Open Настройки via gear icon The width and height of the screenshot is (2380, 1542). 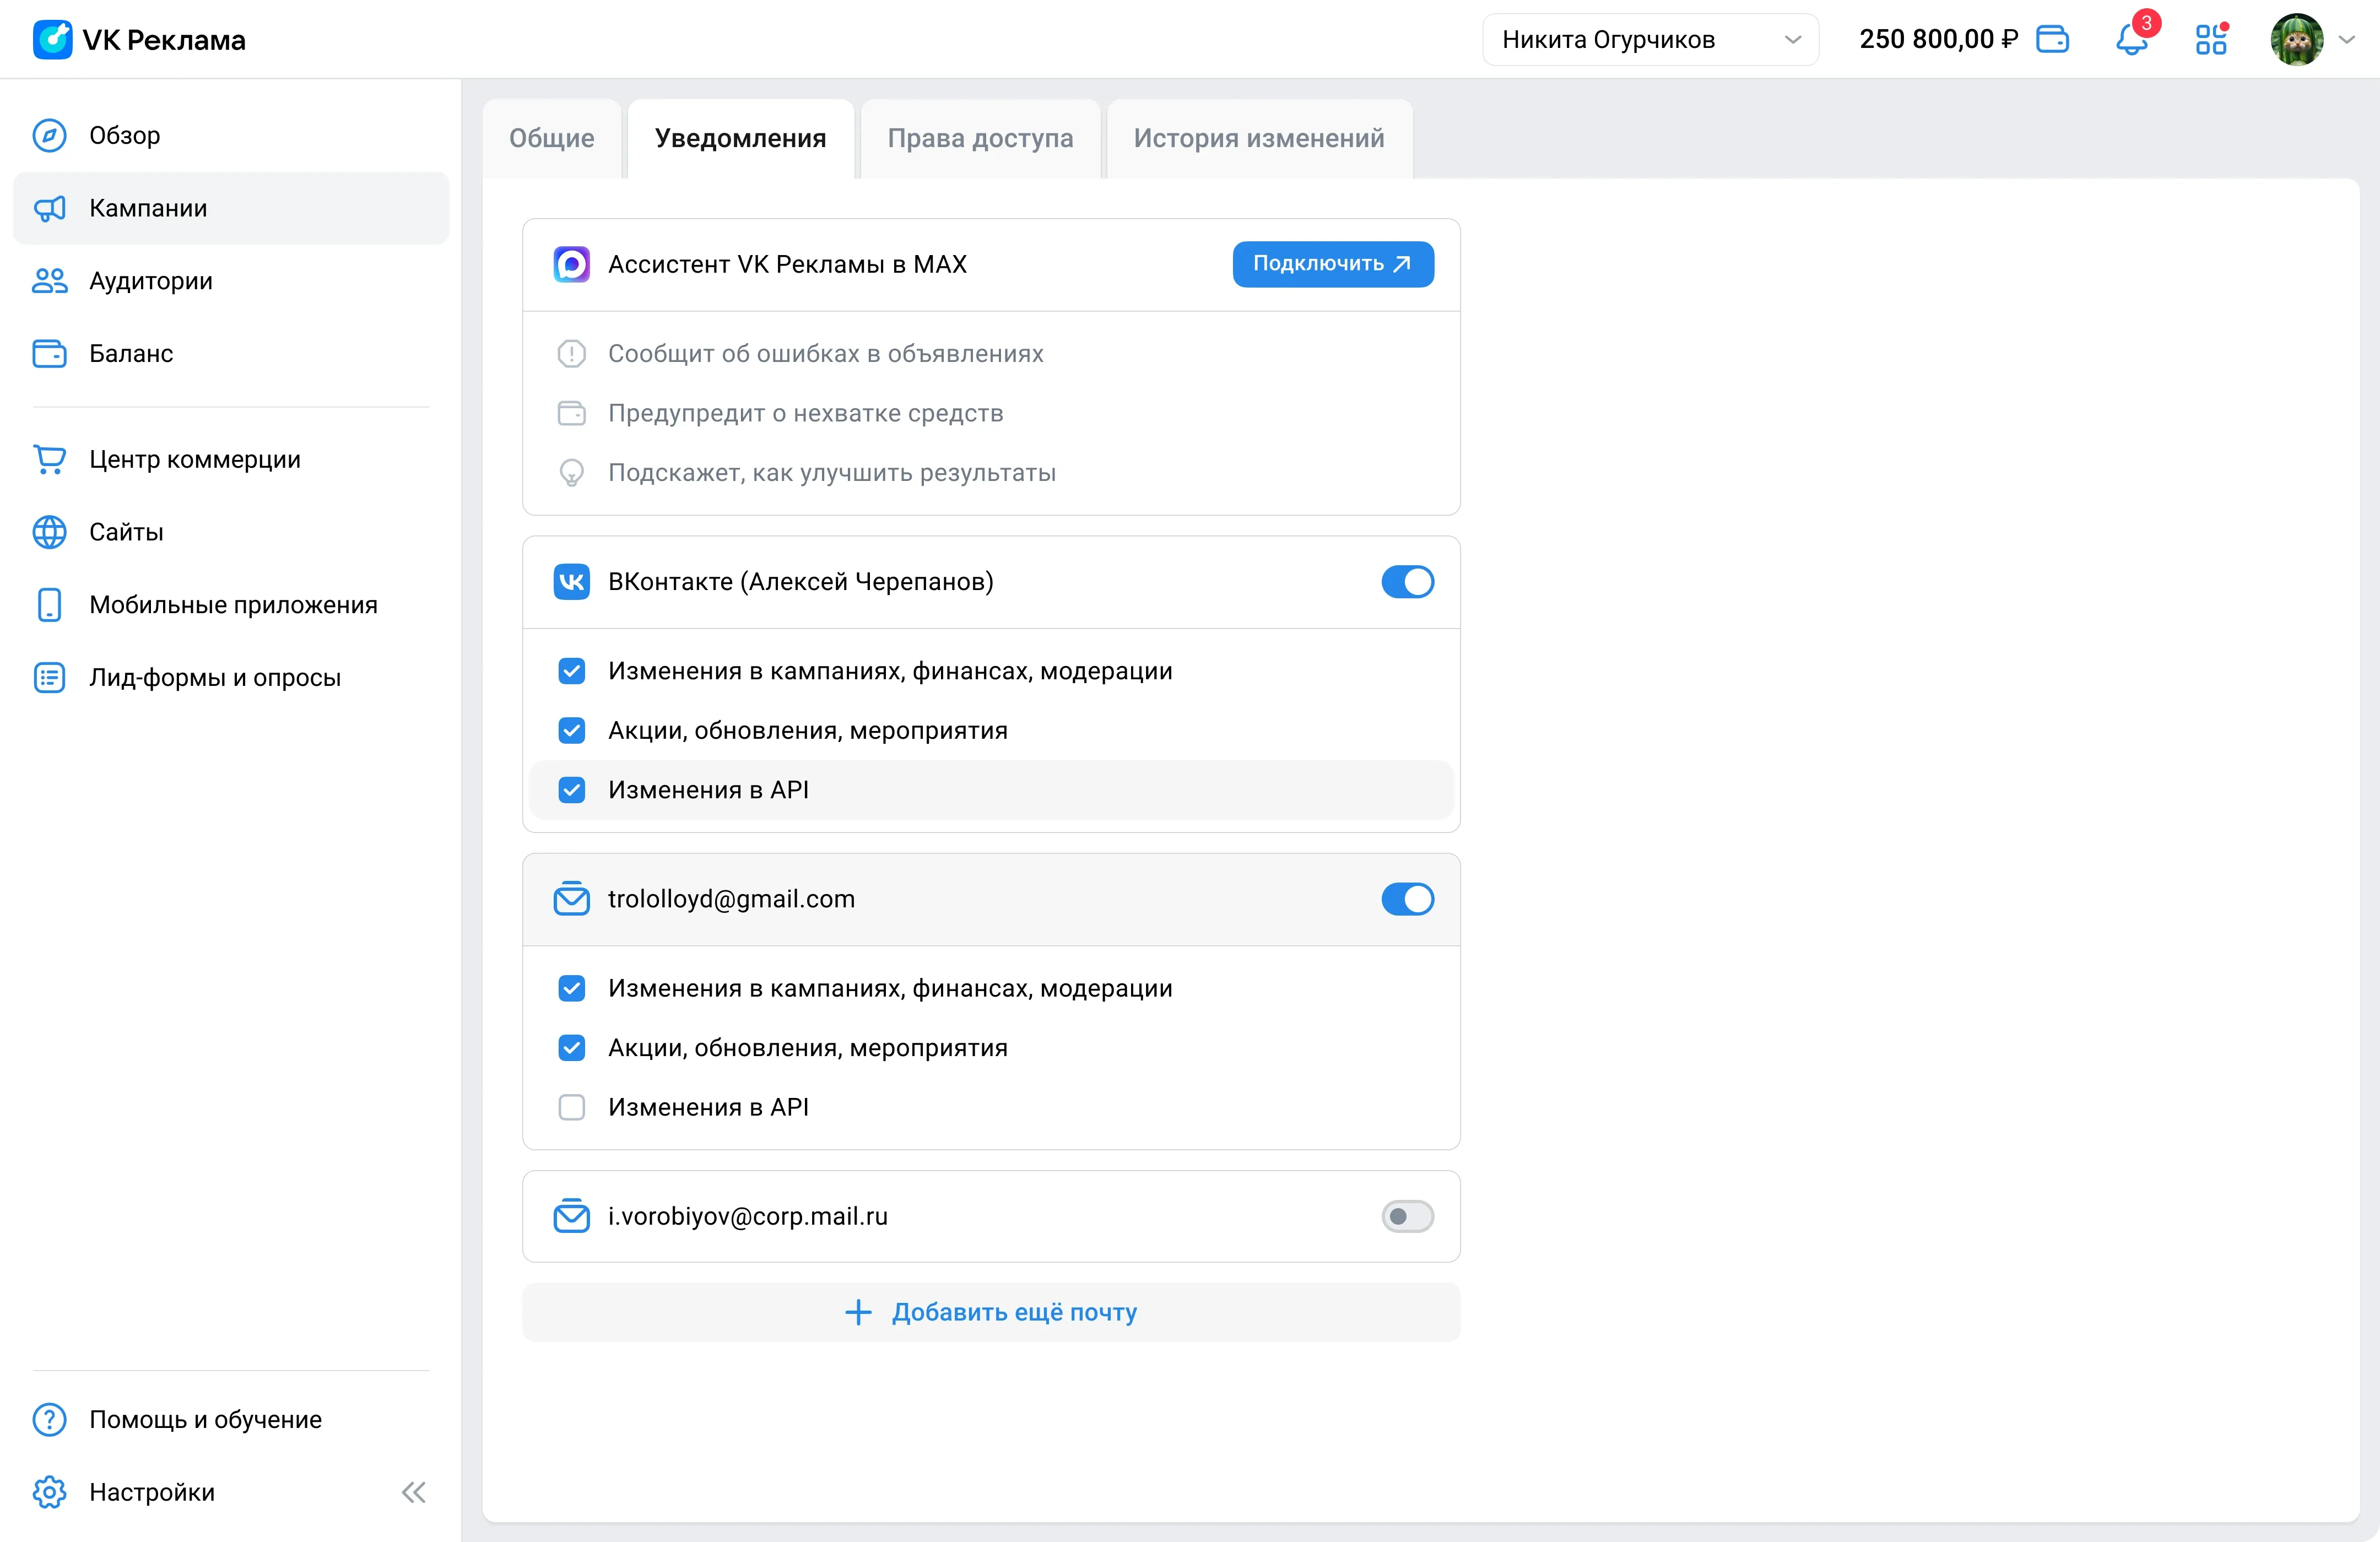(50, 1492)
